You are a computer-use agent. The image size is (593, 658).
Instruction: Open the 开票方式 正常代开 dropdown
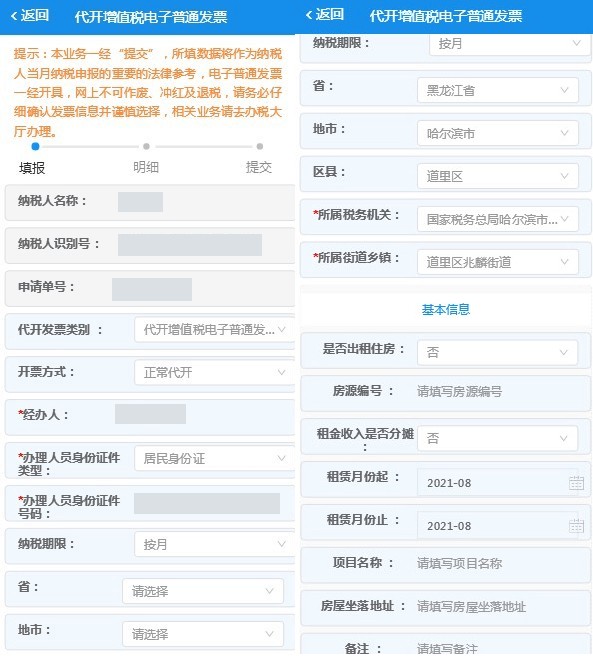(214, 372)
